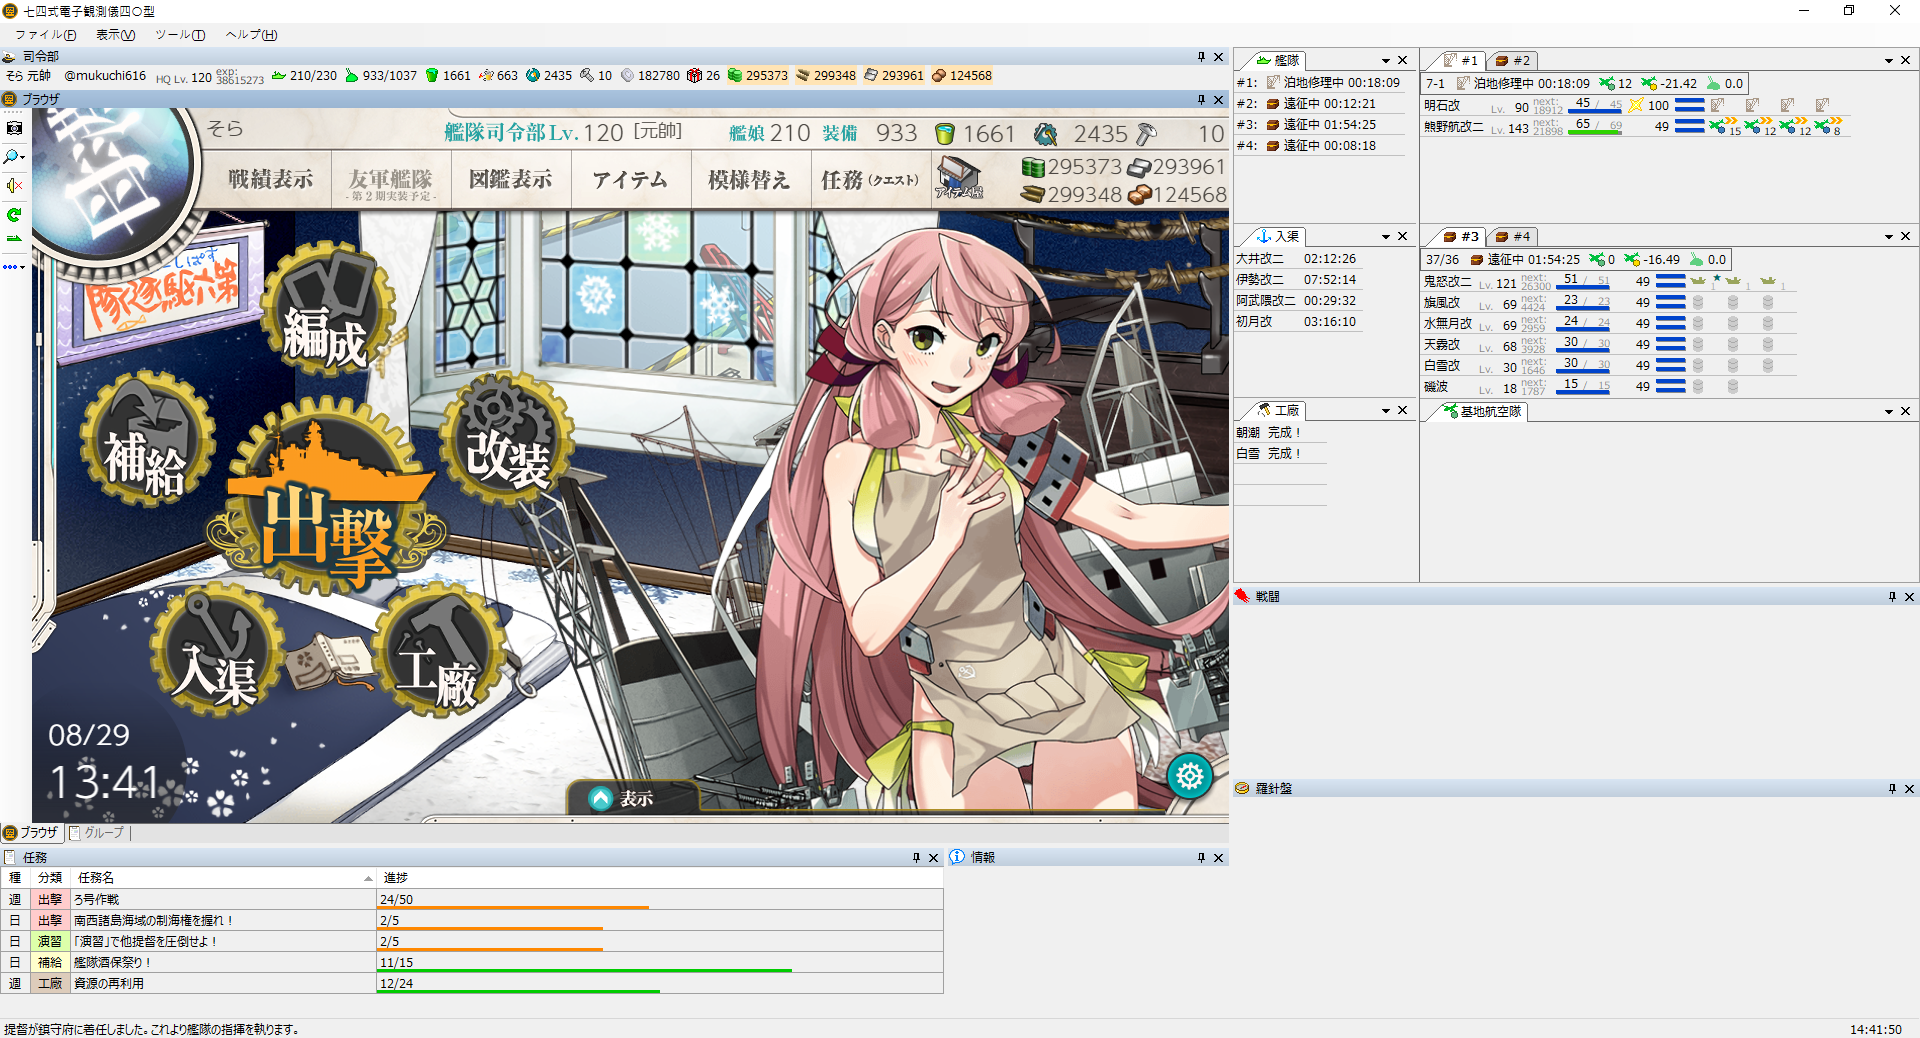Open the 表示(V) menu
1920x1038 pixels.
coord(115,35)
